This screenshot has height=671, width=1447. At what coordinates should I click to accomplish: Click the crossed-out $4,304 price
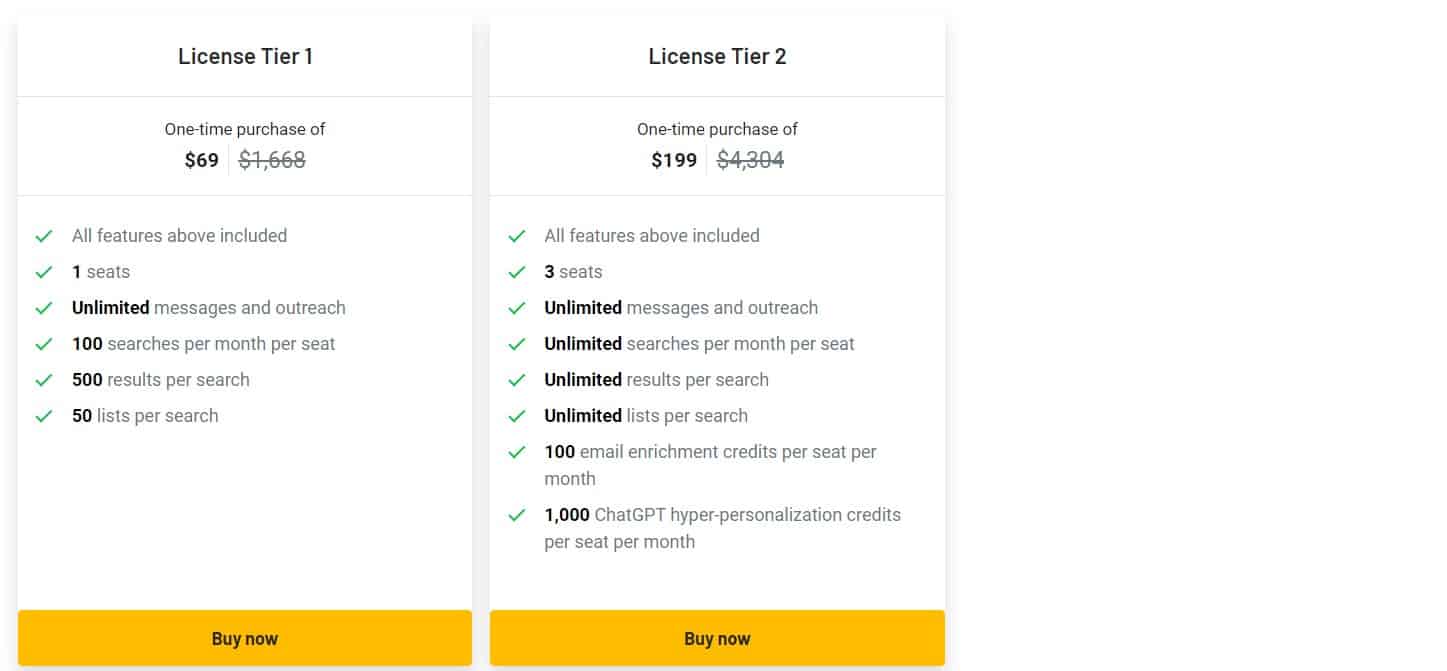pyautogui.click(x=750, y=160)
